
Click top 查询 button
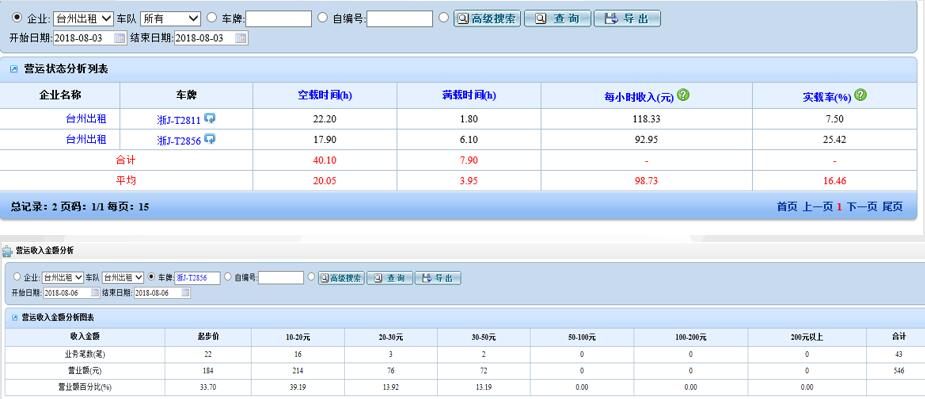tap(557, 18)
